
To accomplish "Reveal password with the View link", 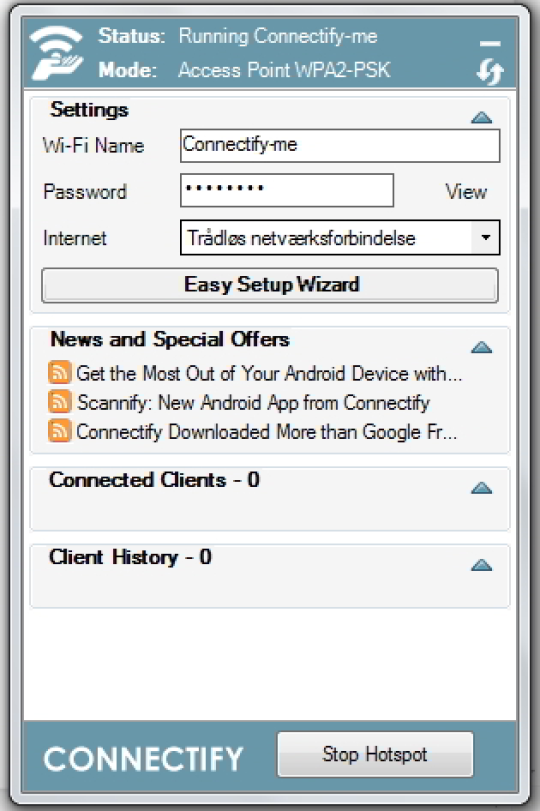I will (466, 192).
